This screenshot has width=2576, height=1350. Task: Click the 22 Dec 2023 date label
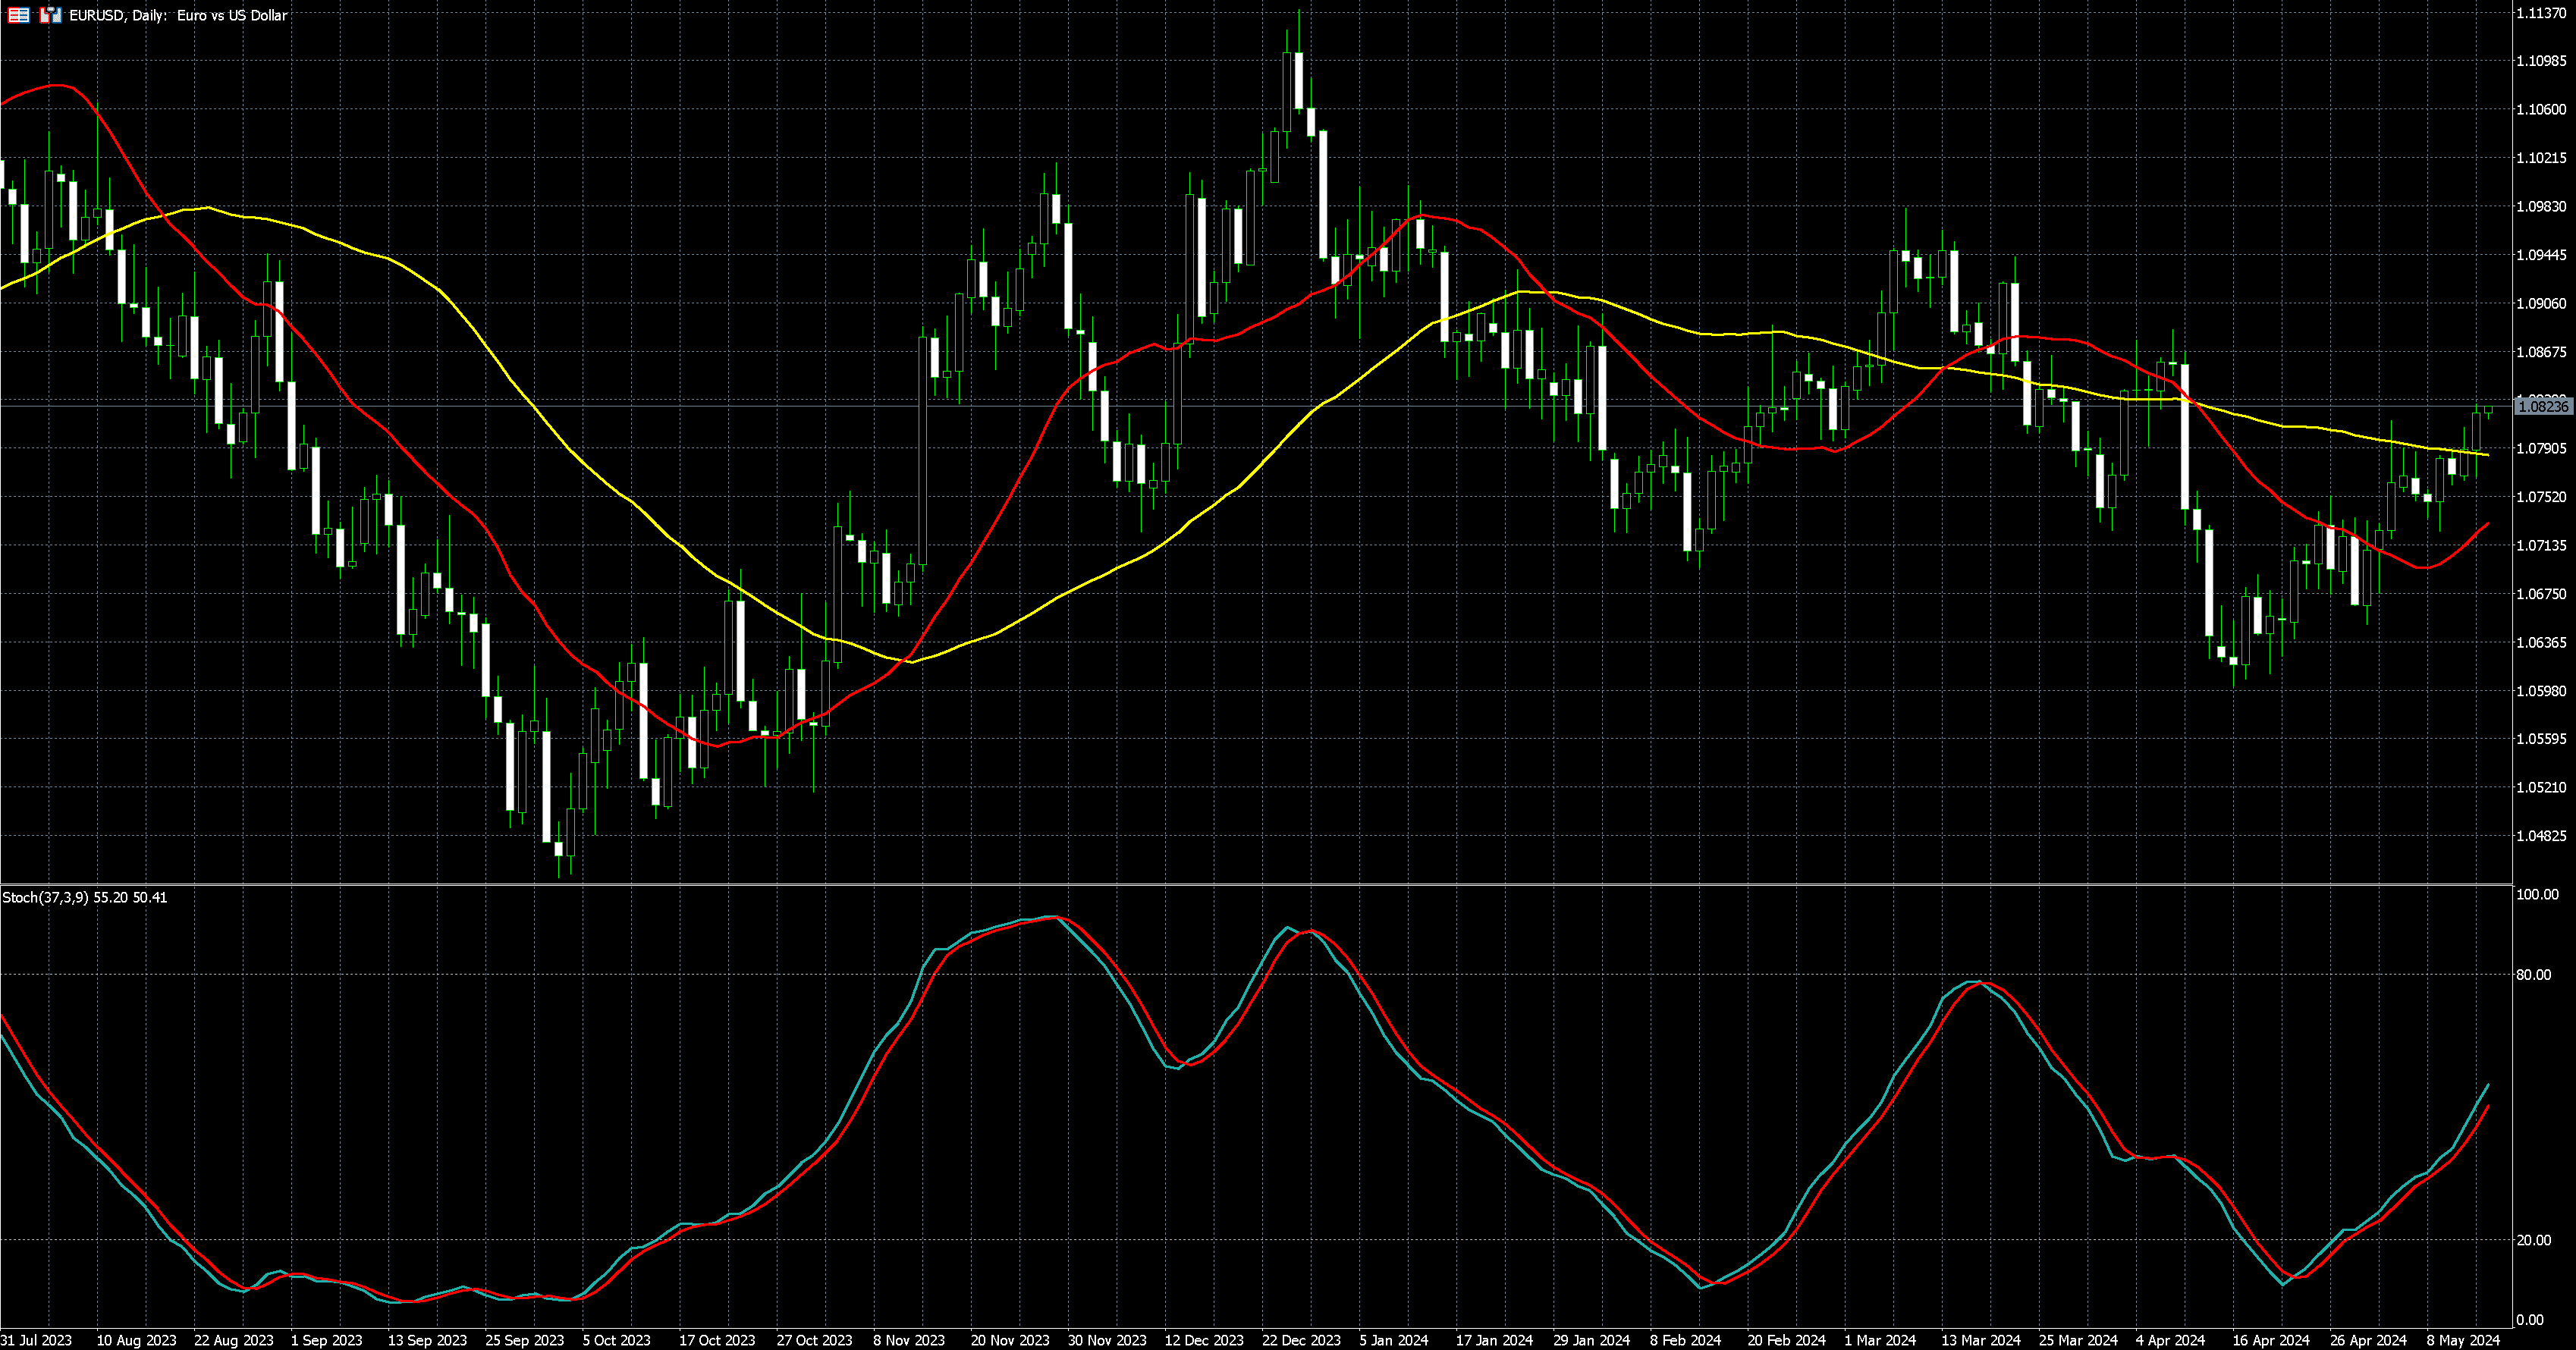(x=1300, y=1340)
